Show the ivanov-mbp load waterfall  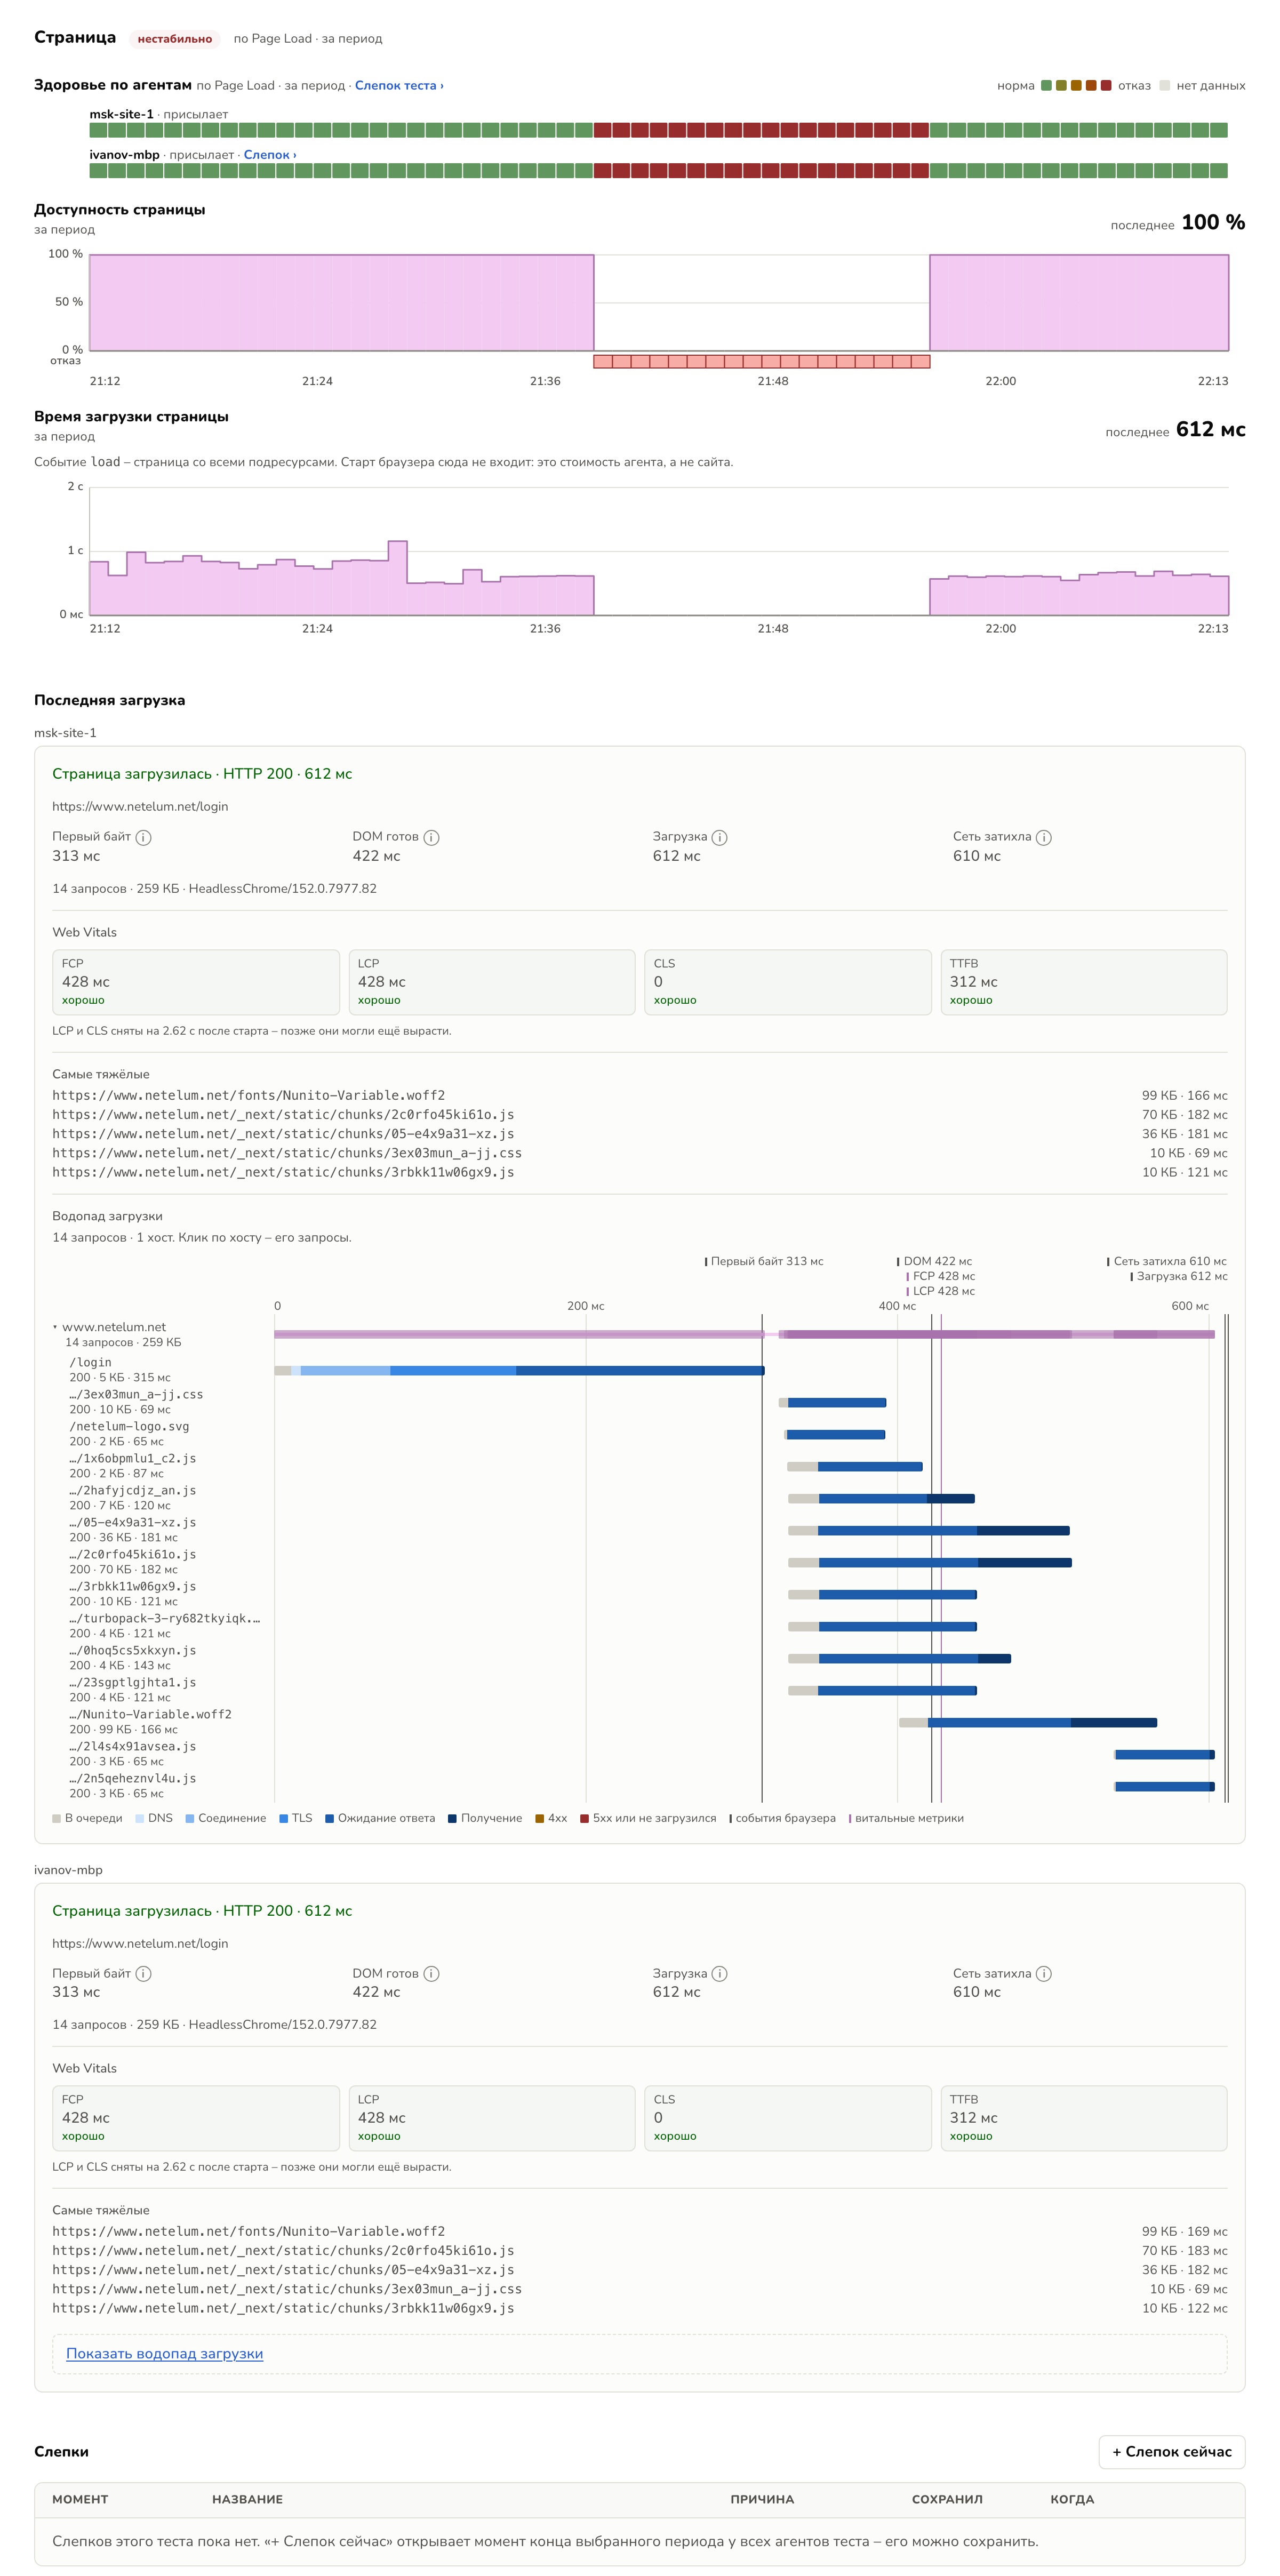tap(164, 2353)
